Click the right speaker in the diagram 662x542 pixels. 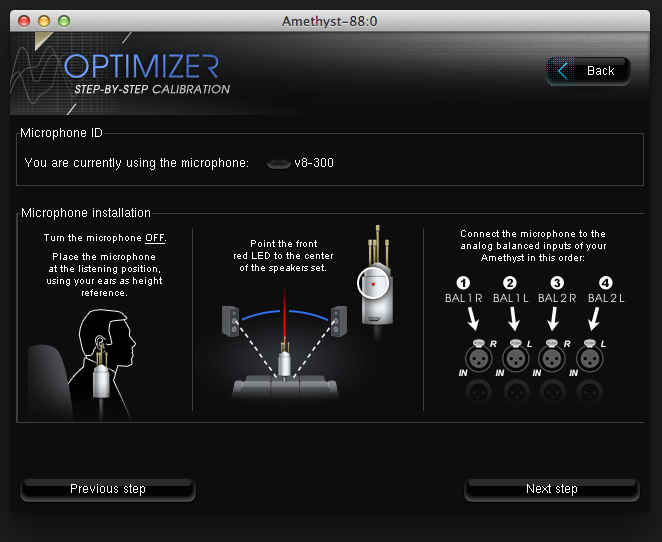click(x=339, y=321)
